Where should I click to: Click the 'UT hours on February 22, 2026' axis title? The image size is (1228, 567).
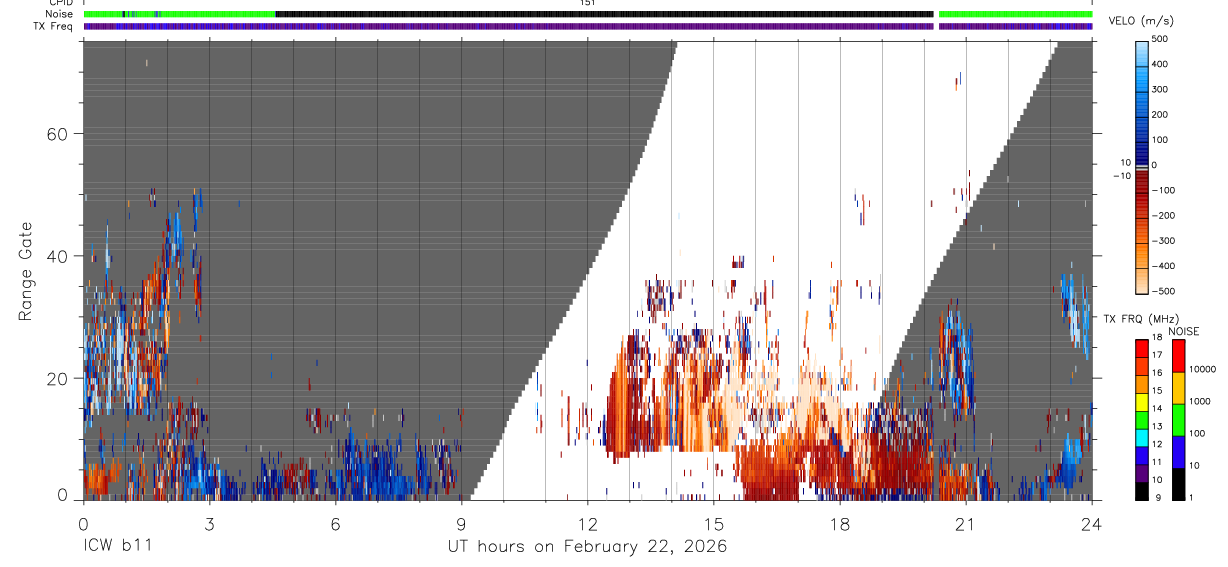point(587,547)
